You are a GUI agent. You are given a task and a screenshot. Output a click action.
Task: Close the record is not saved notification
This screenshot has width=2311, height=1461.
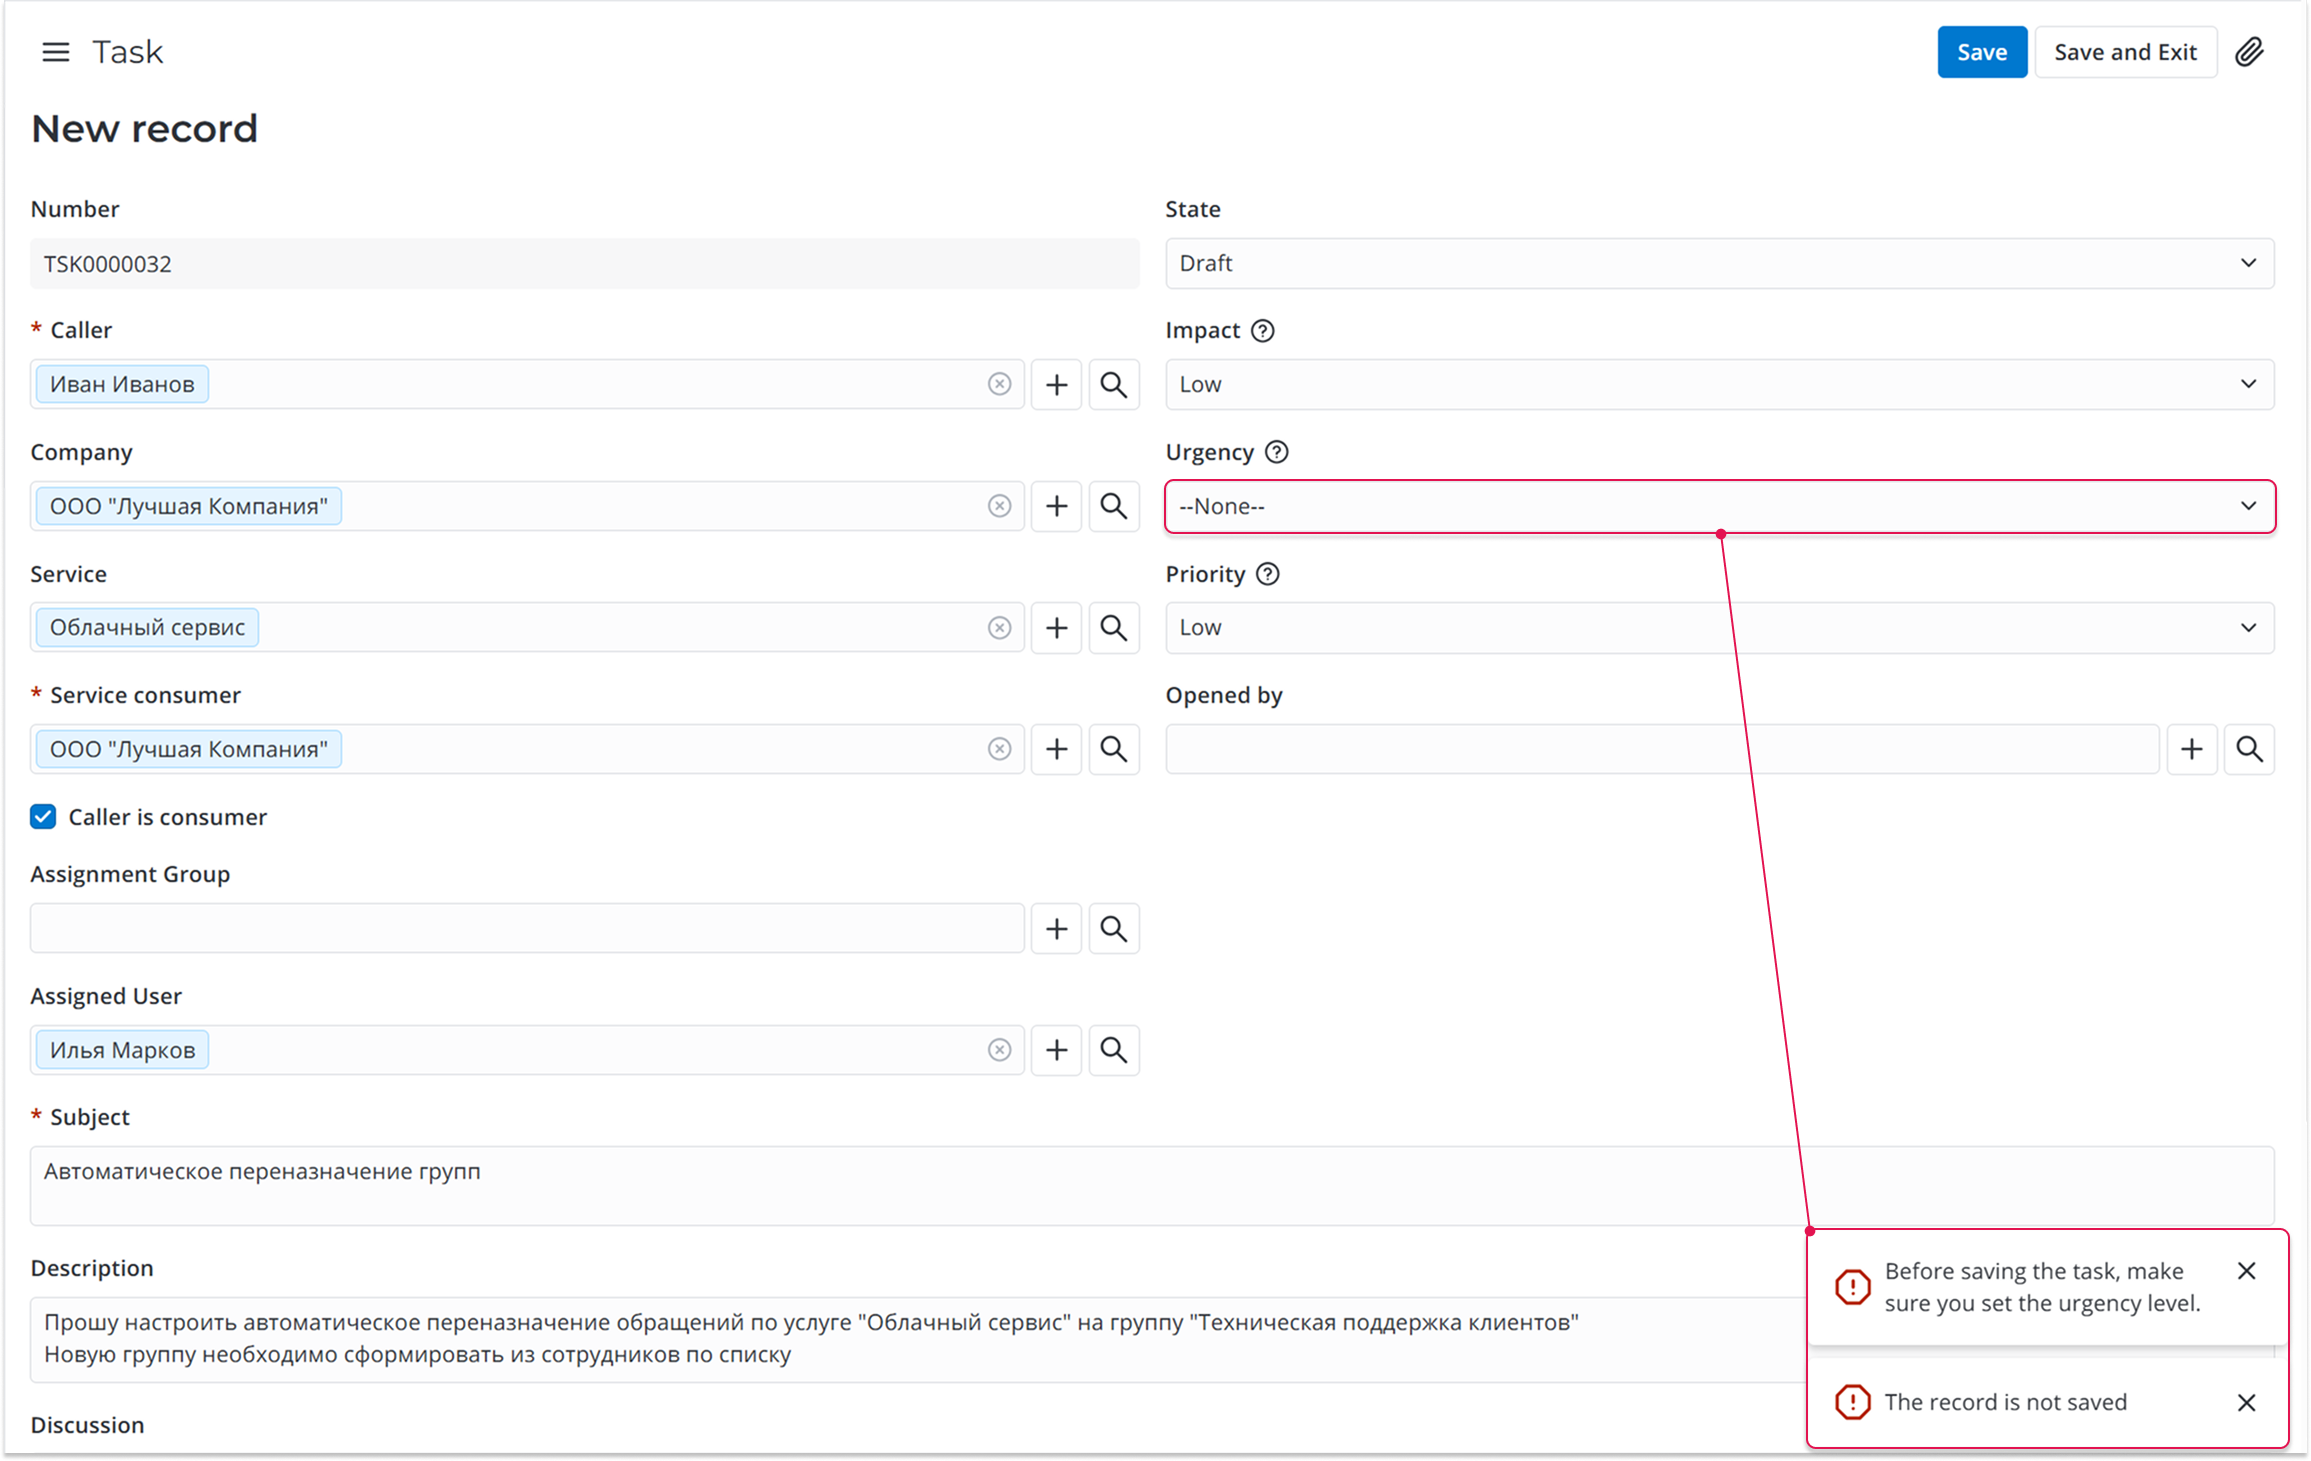tap(2246, 1403)
